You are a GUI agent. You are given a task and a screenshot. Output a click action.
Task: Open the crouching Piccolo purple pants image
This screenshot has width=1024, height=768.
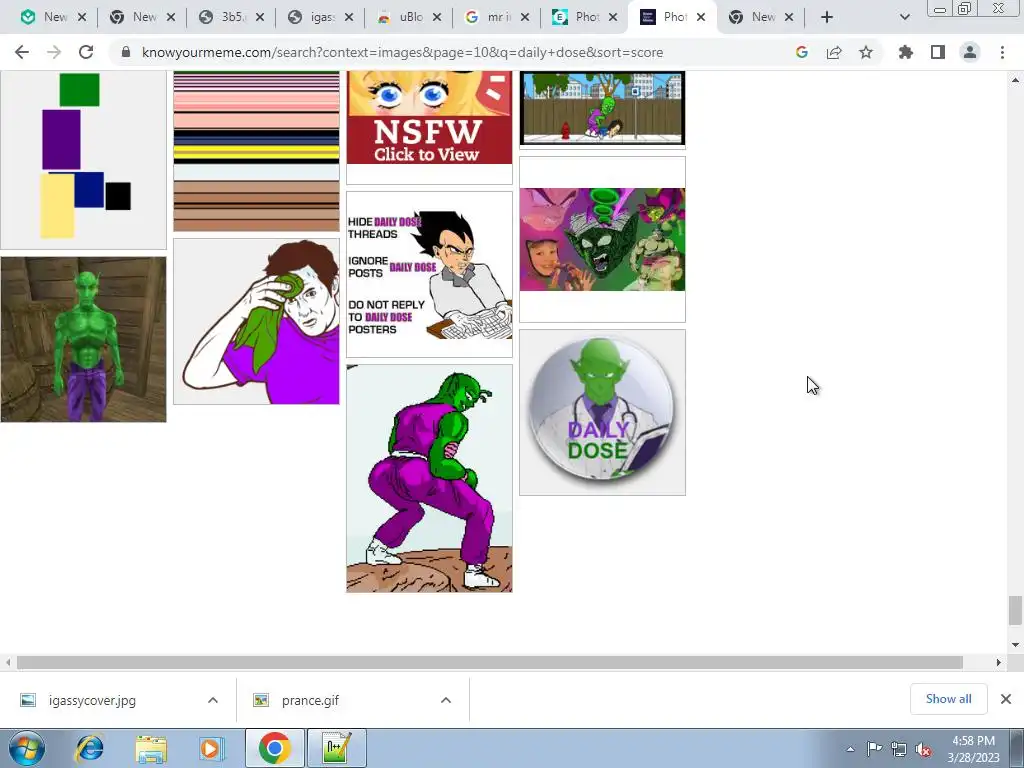[429, 479]
